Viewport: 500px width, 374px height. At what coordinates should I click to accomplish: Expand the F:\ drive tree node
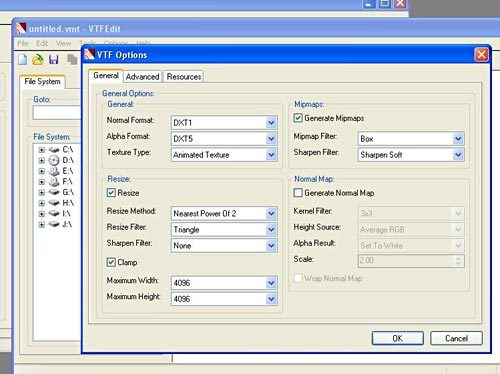point(42,182)
